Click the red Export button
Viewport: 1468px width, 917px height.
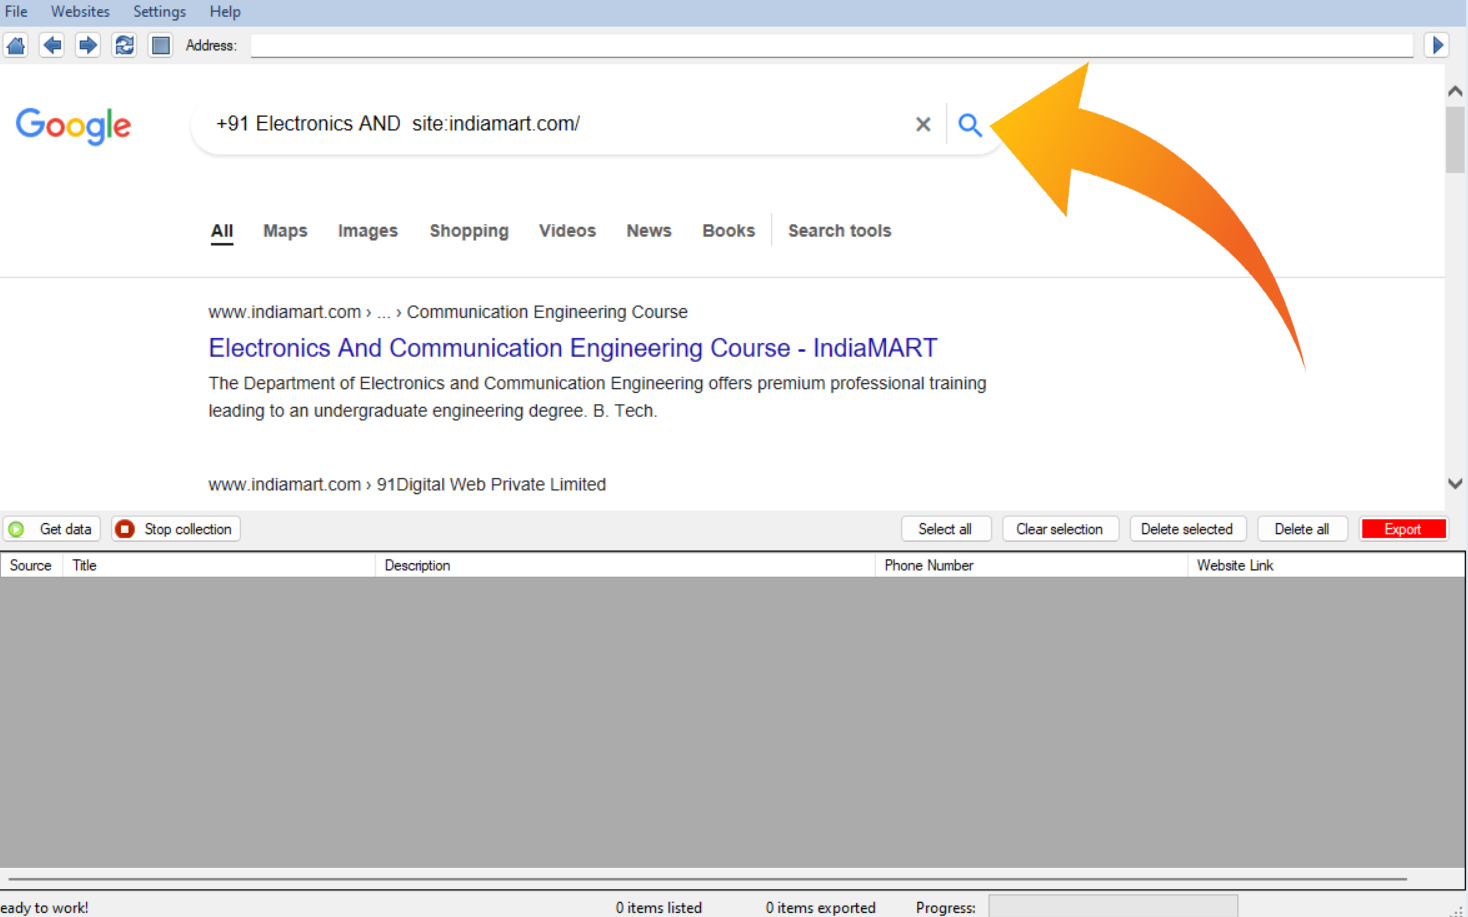coord(1402,529)
